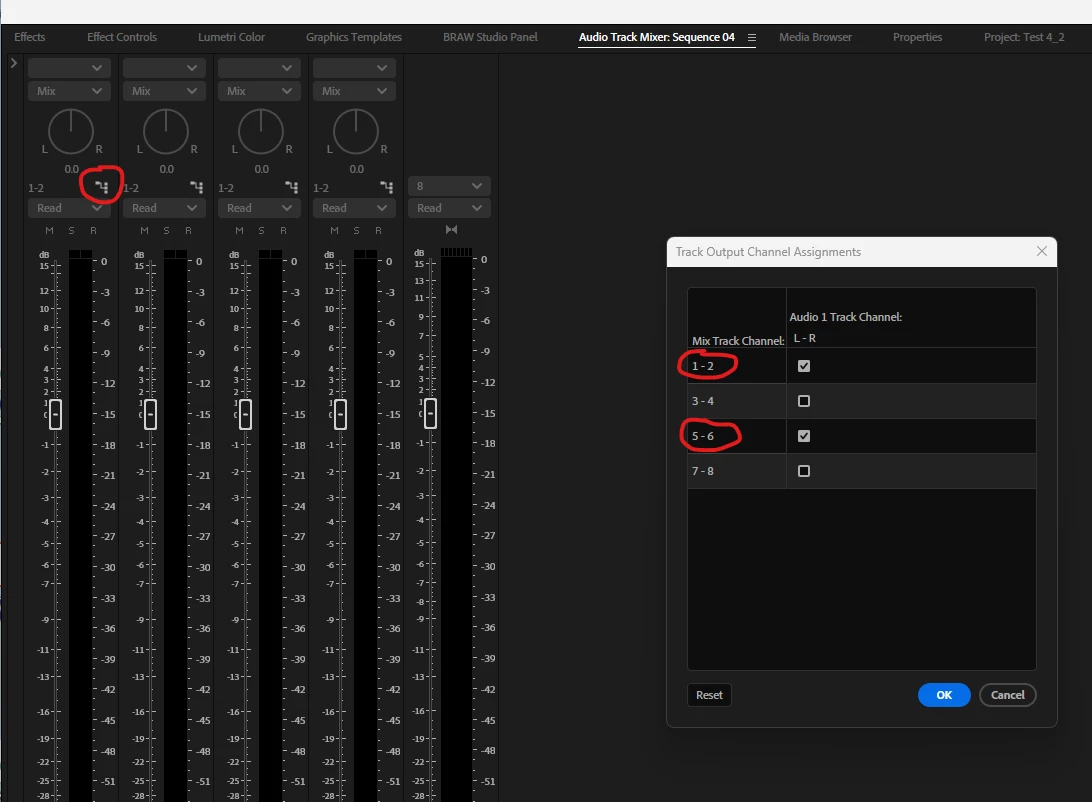1092x802 pixels.
Task: Solo the fourth audio track
Action: pyautogui.click(x=356, y=230)
